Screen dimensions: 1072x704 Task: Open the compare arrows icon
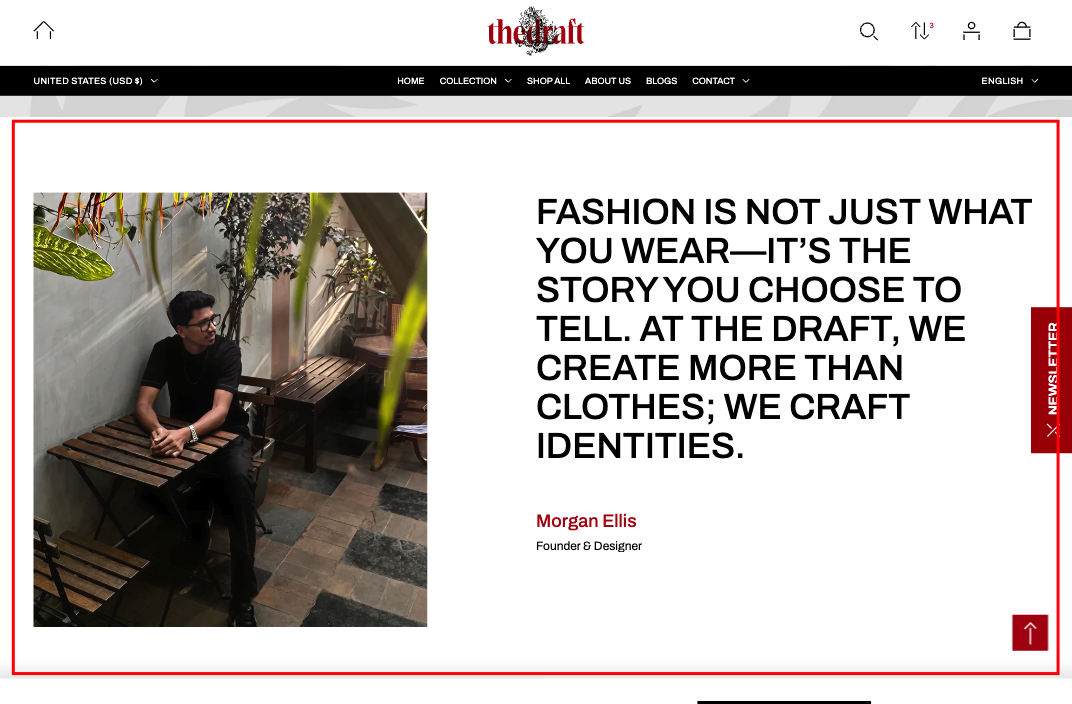[921, 31]
